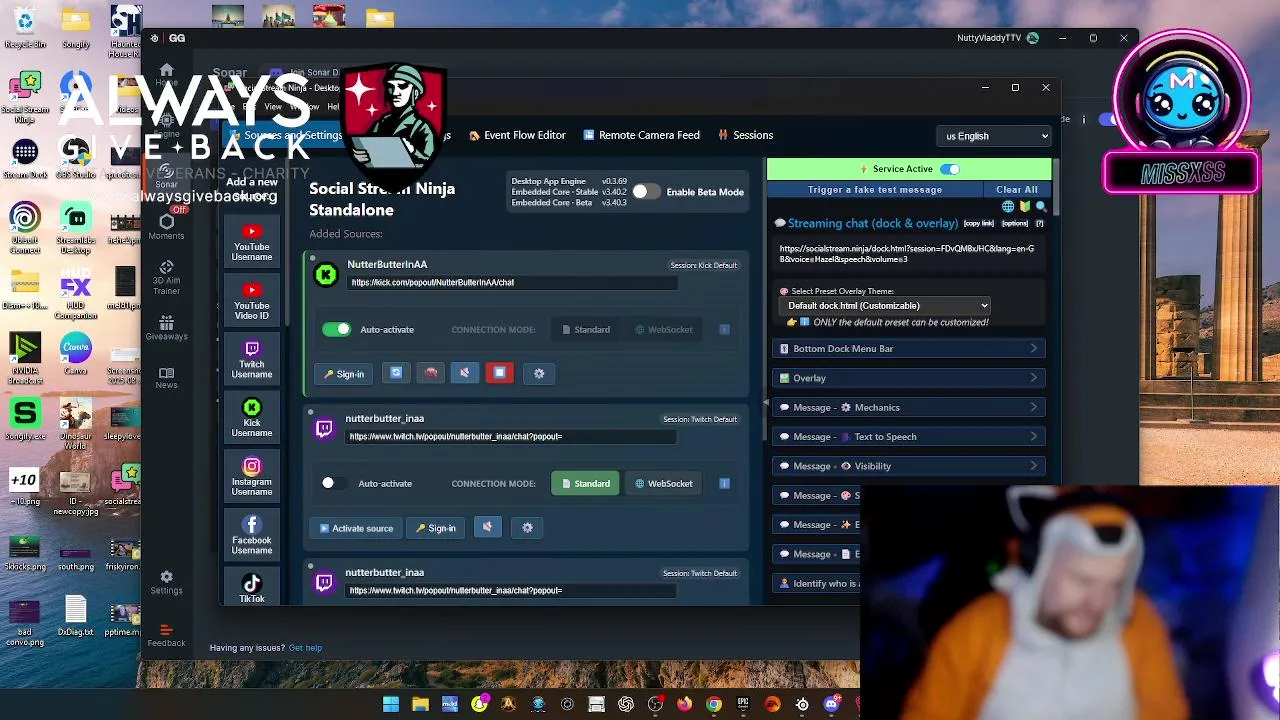Viewport: 1280px width, 720px height.
Task: Add a Facebook Username source
Action: pyautogui.click(x=252, y=535)
